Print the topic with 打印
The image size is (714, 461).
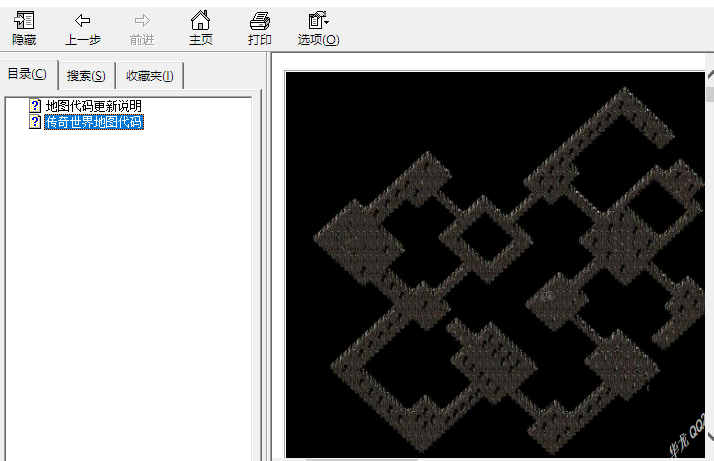point(260,28)
